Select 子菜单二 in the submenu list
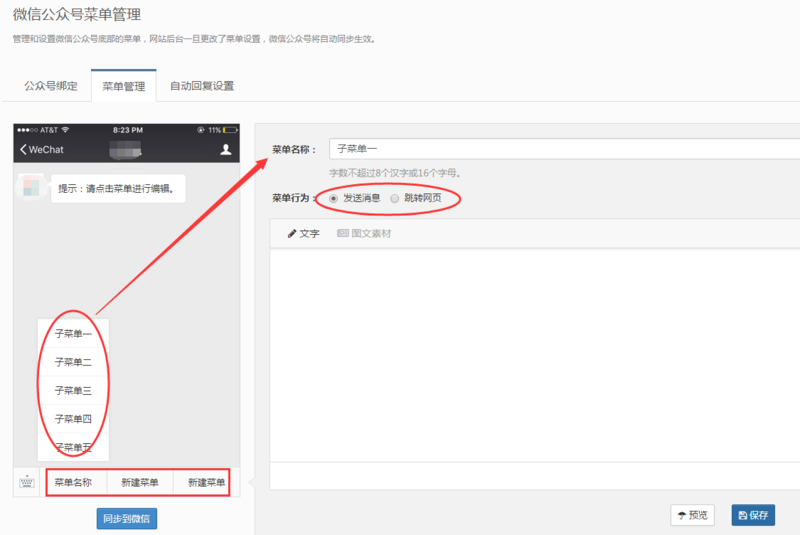The width and height of the screenshot is (800, 535). pos(73,362)
